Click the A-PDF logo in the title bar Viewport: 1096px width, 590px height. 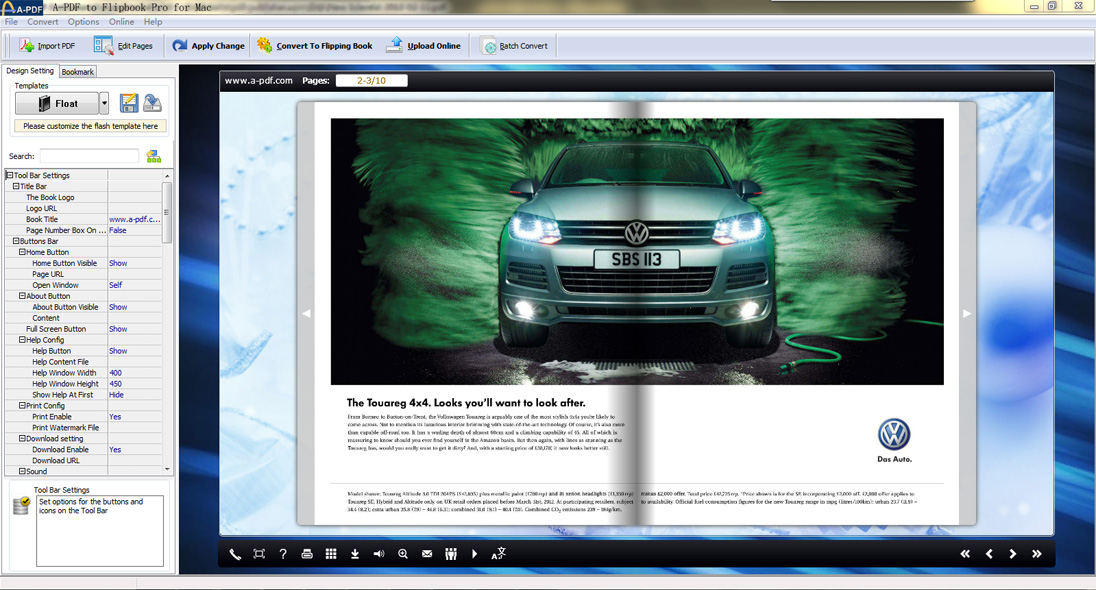(22, 8)
